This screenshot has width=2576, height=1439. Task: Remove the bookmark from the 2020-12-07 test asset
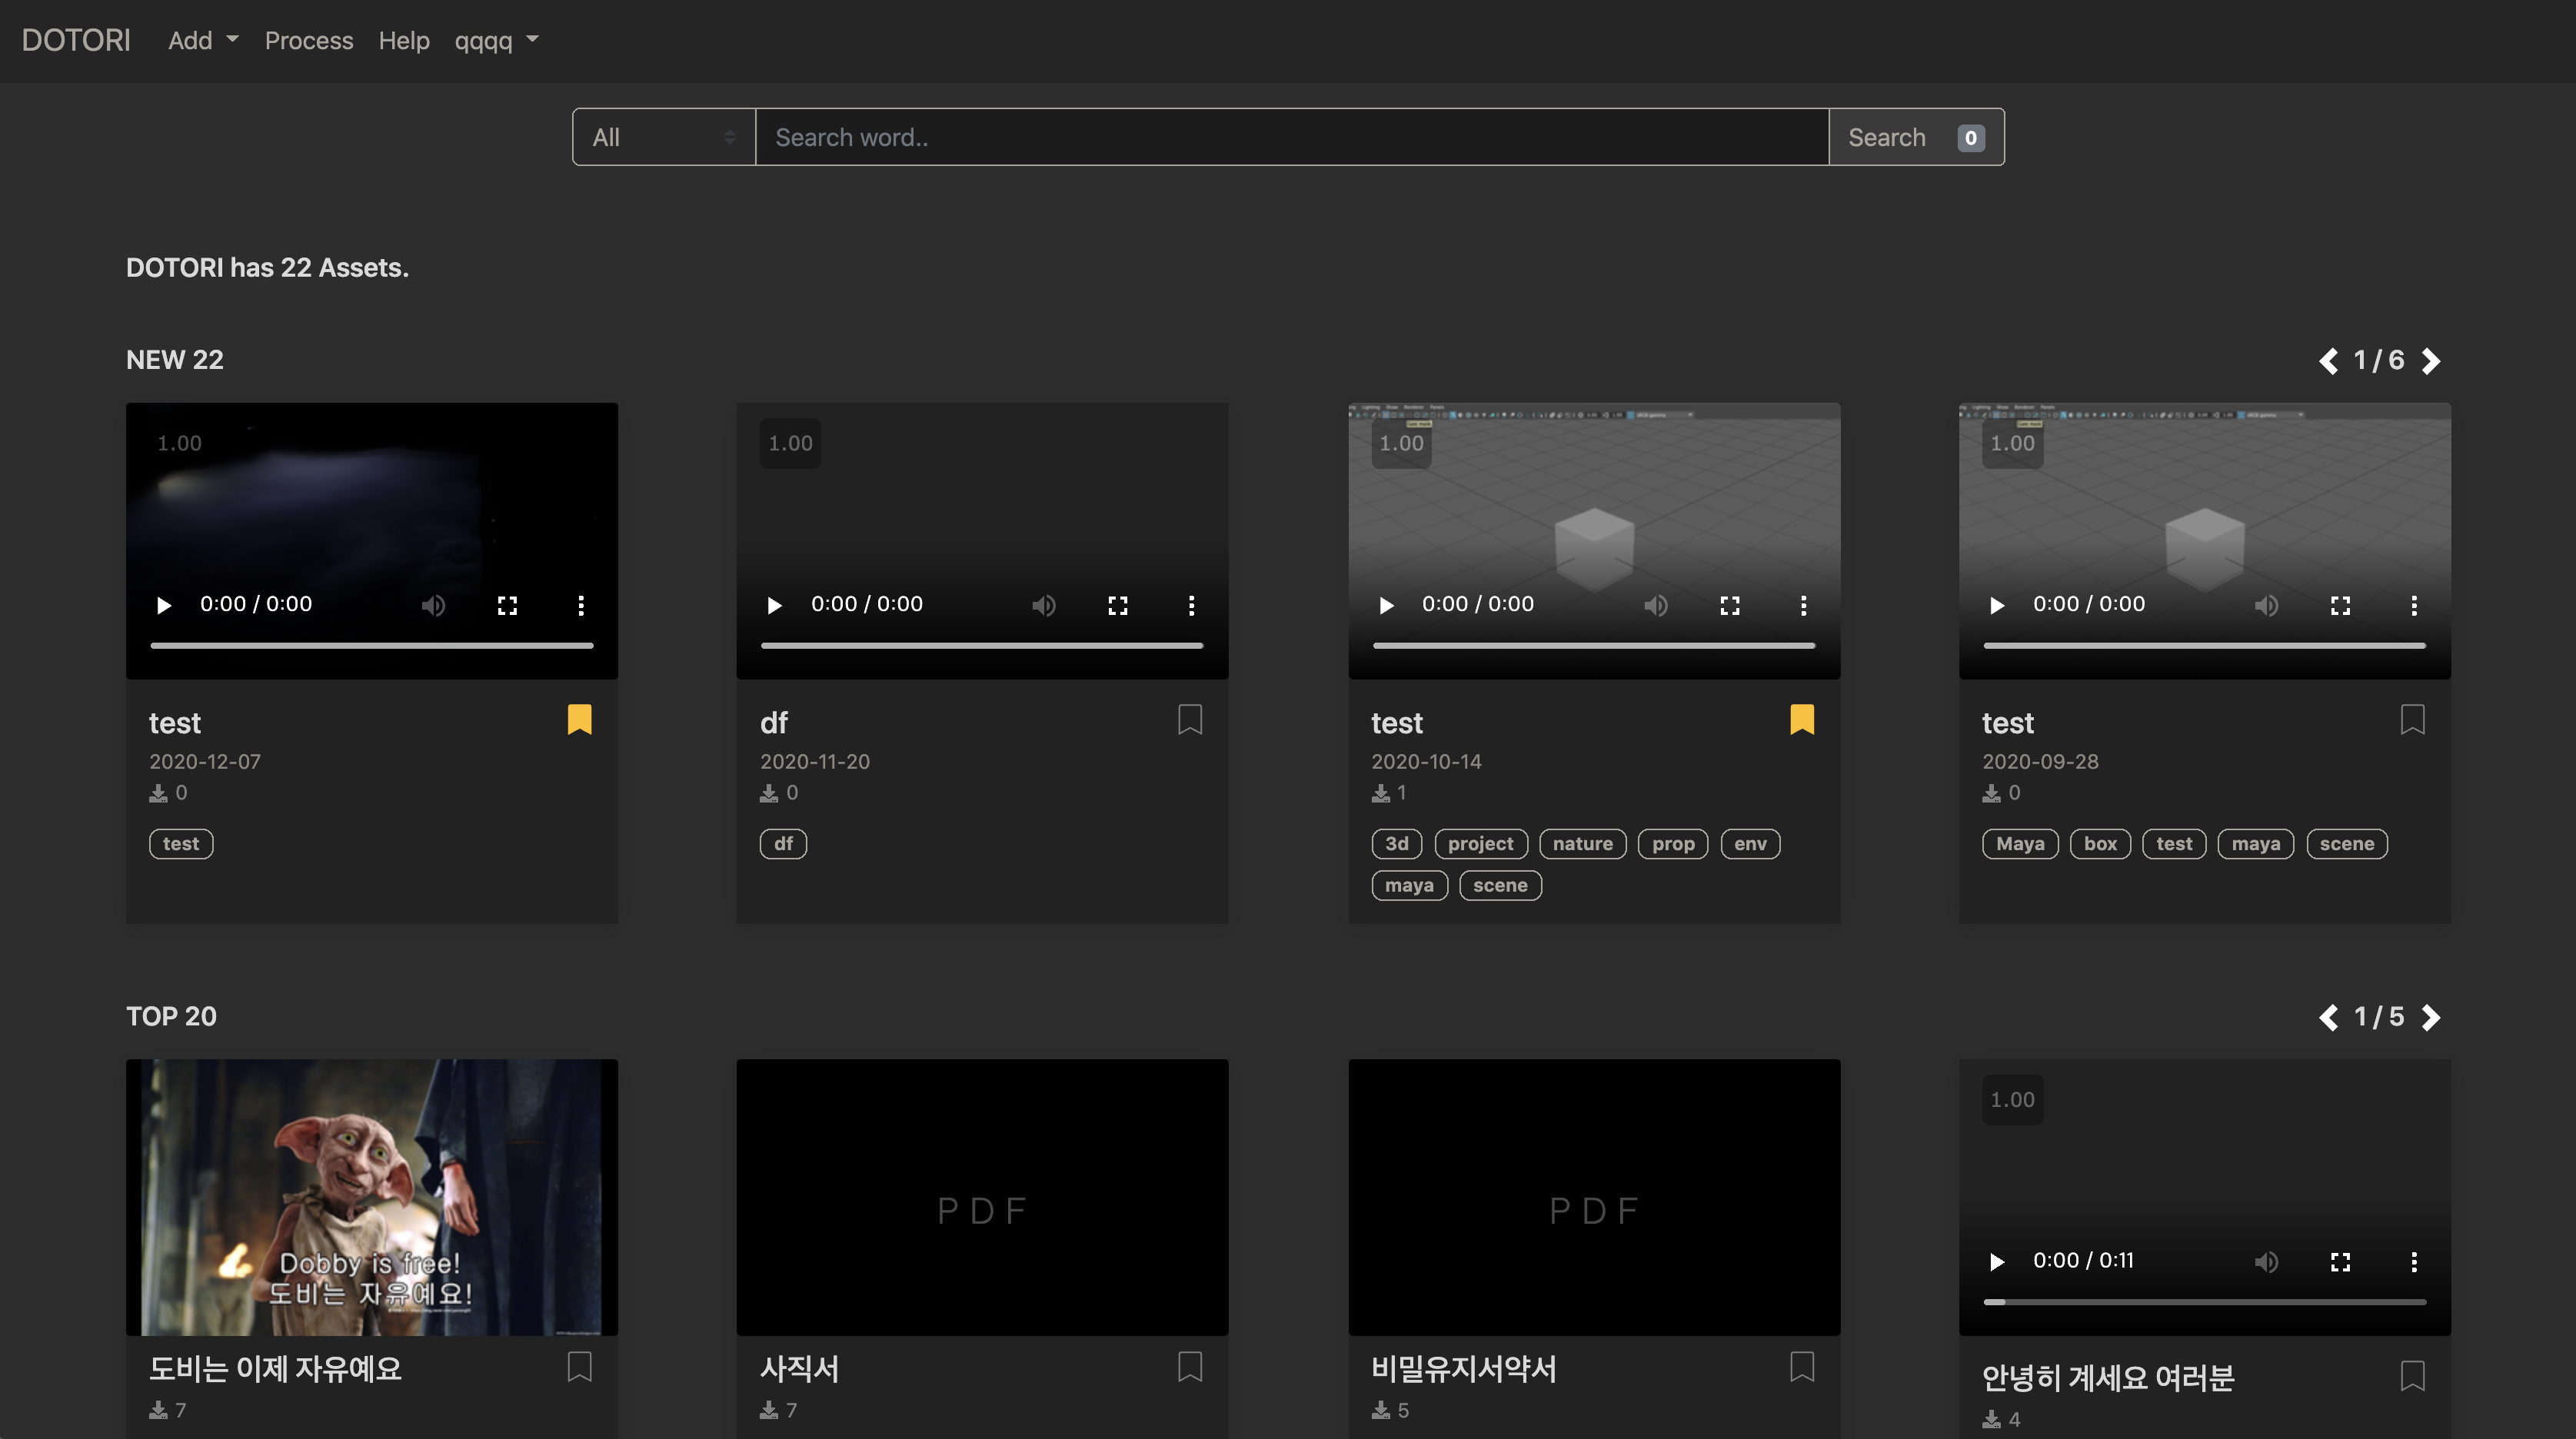pos(579,719)
